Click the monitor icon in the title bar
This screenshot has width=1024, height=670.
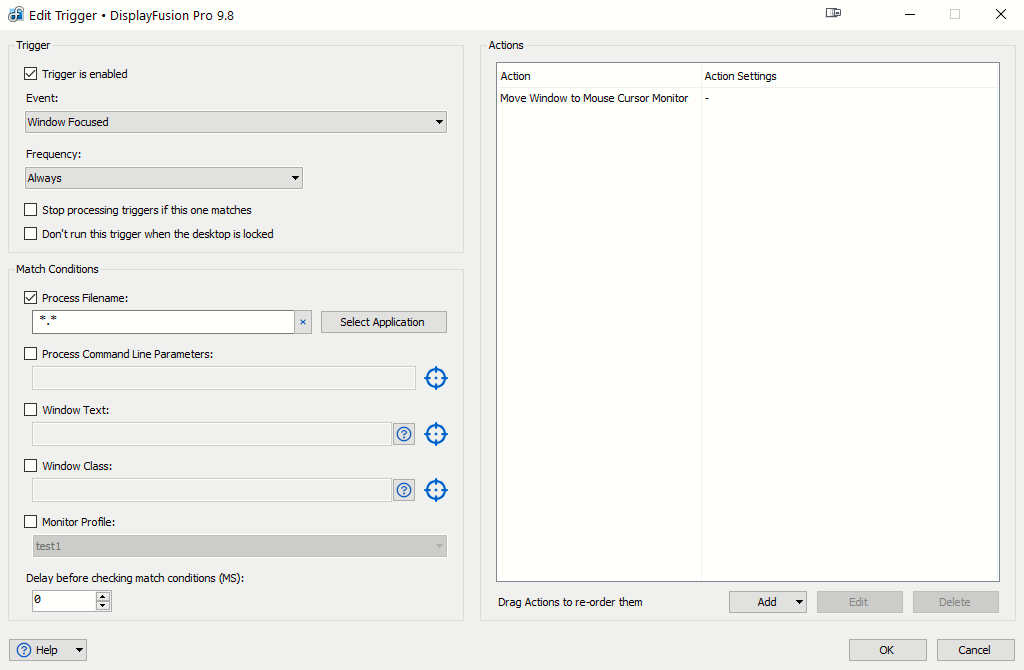click(x=833, y=14)
